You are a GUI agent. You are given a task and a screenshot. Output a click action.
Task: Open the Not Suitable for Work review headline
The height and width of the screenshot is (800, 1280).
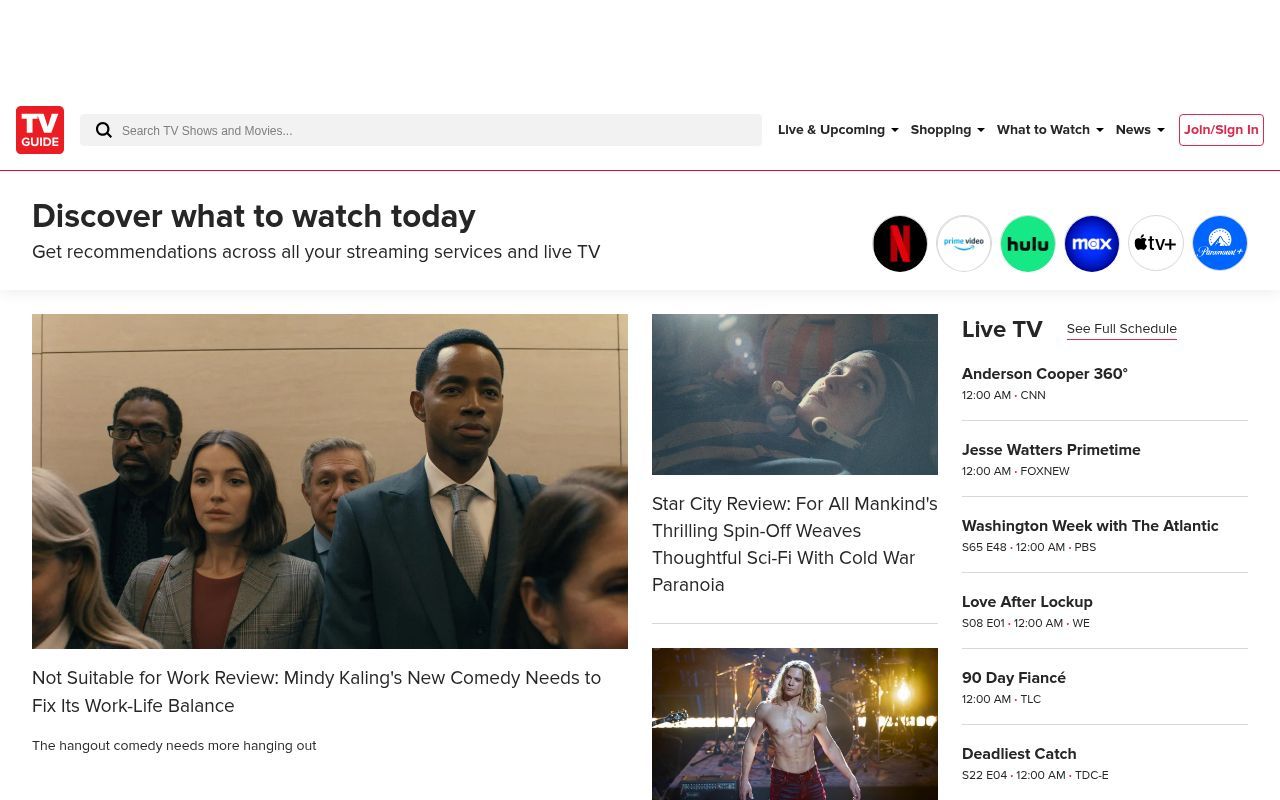(x=317, y=692)
